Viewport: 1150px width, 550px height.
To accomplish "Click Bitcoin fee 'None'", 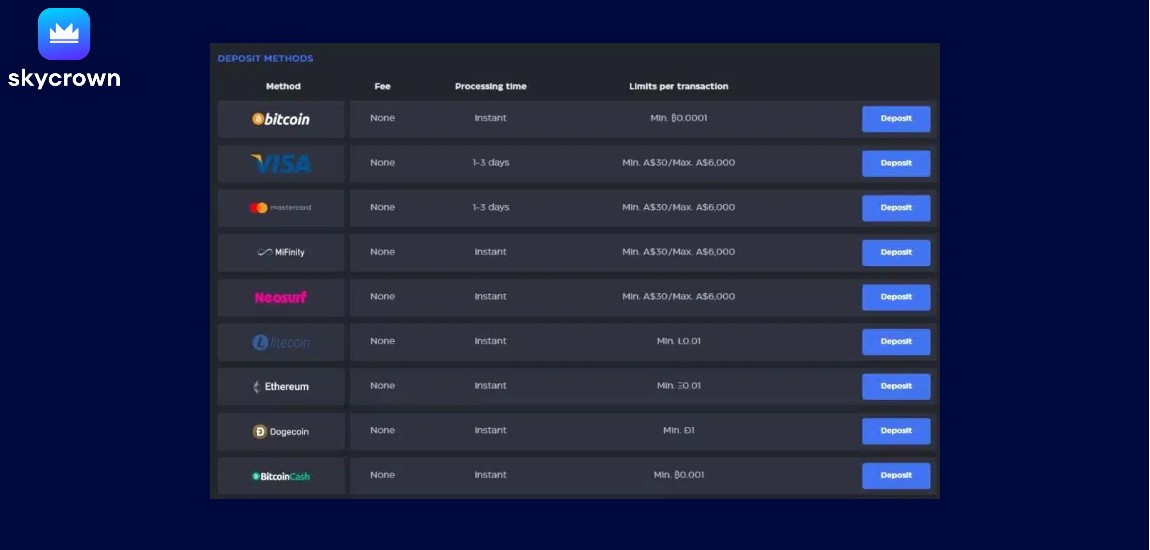I will click(x=382, y=118).
